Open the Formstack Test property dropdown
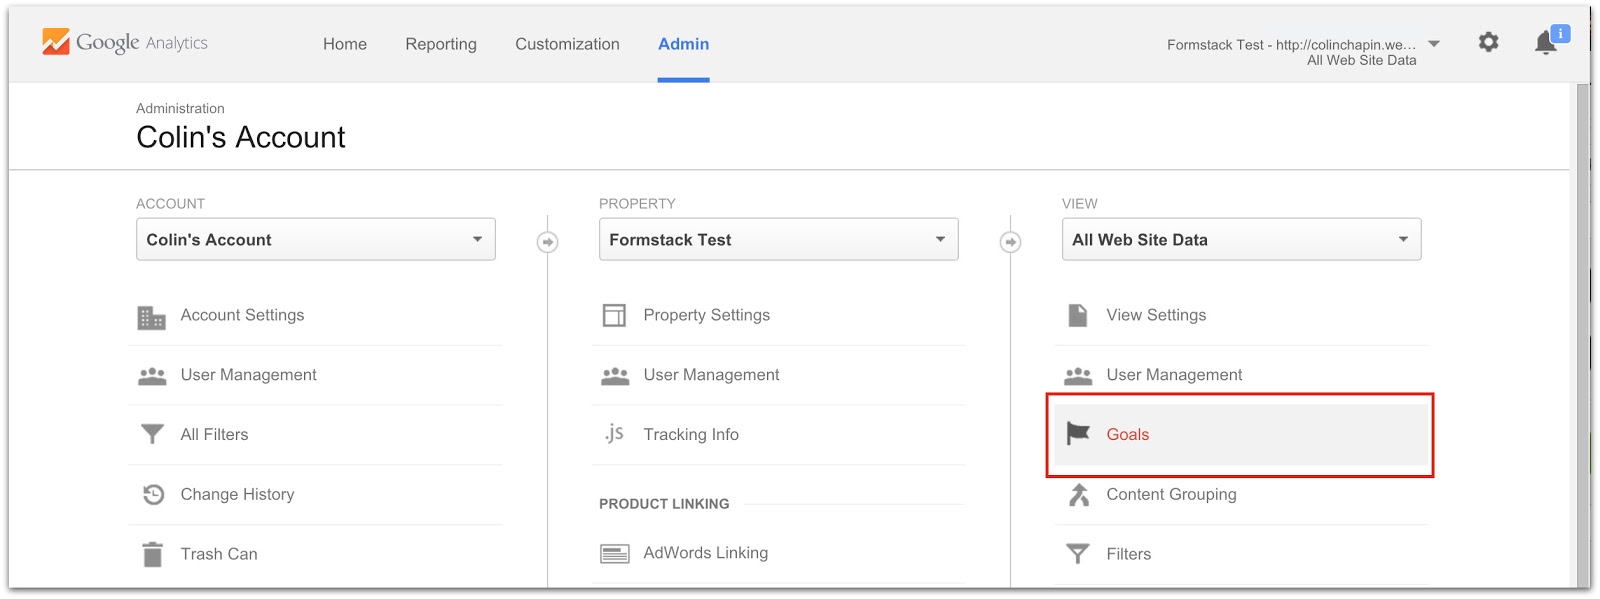The image size is (1600, 599). (778, 240)
